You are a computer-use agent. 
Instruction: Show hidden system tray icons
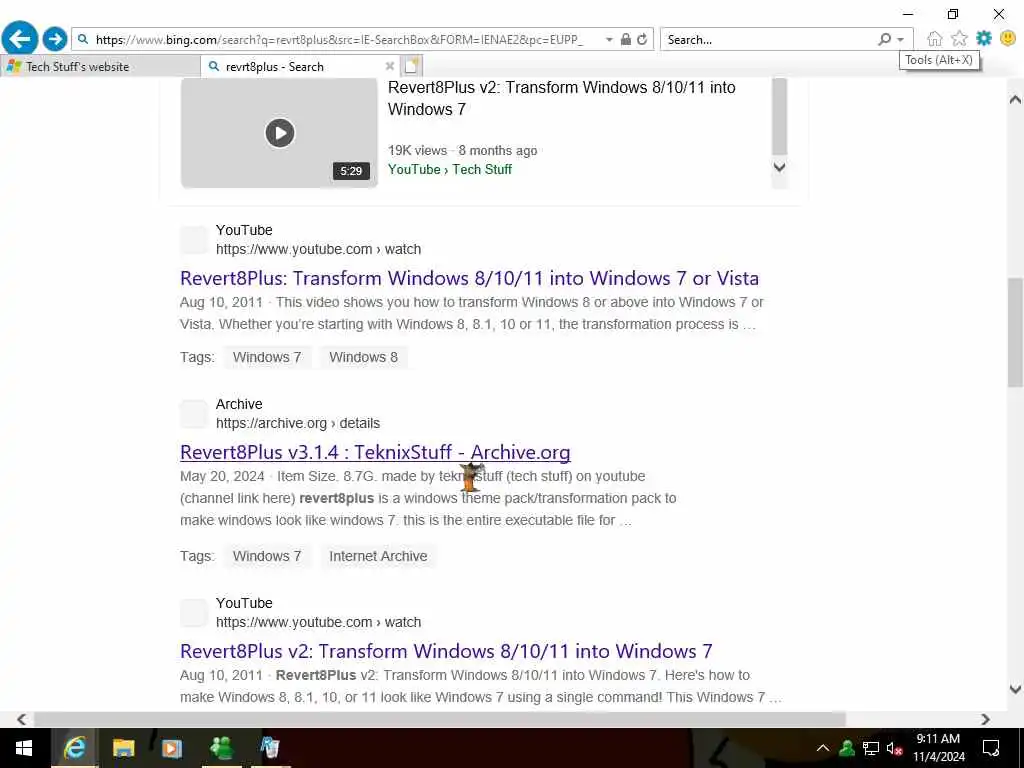[823, 748]
